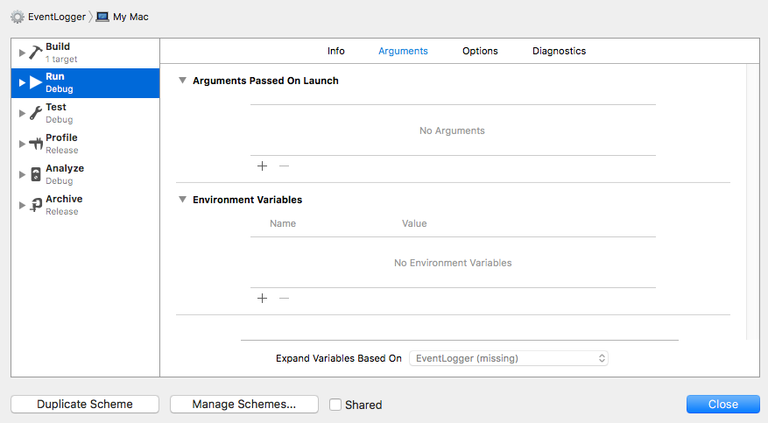Open Expand Variables Based On dropdown
The height and width of the screenshot is (423, 768).
tap(509, 358)
